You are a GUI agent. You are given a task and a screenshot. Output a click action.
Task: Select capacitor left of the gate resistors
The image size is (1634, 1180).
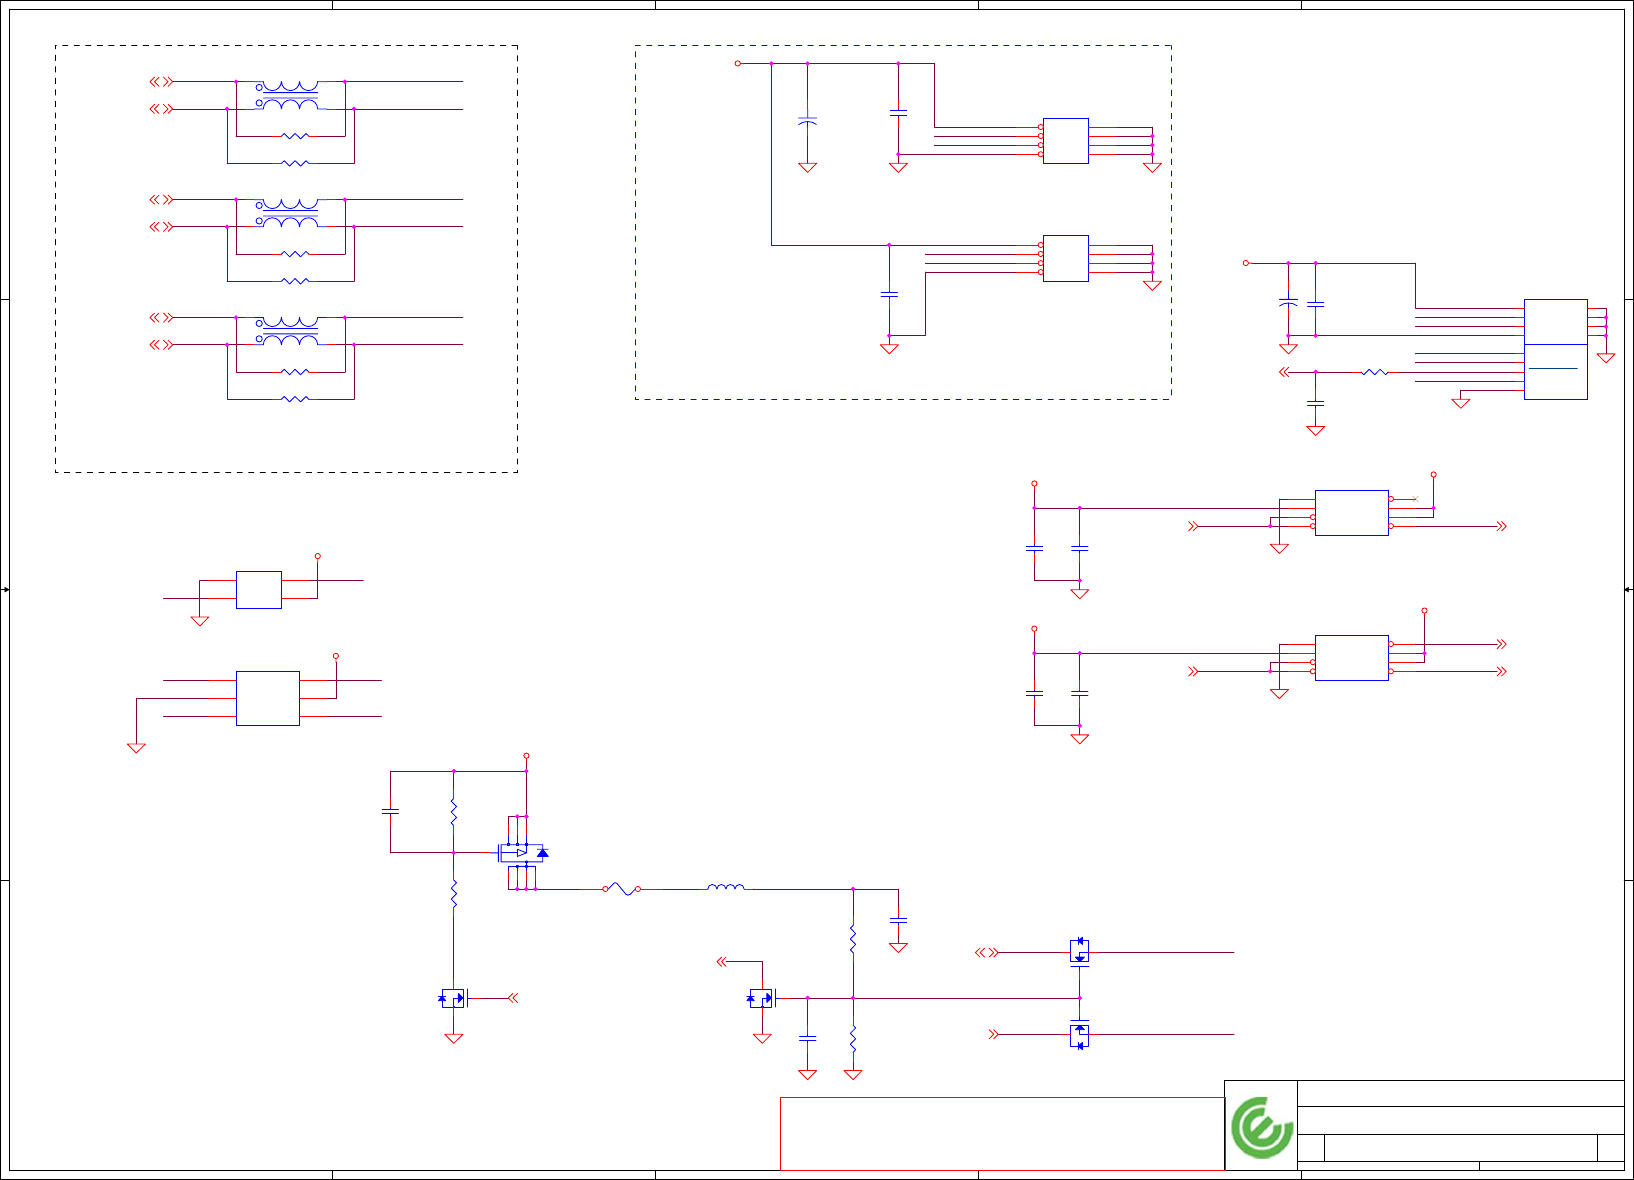tap(391, 811)
